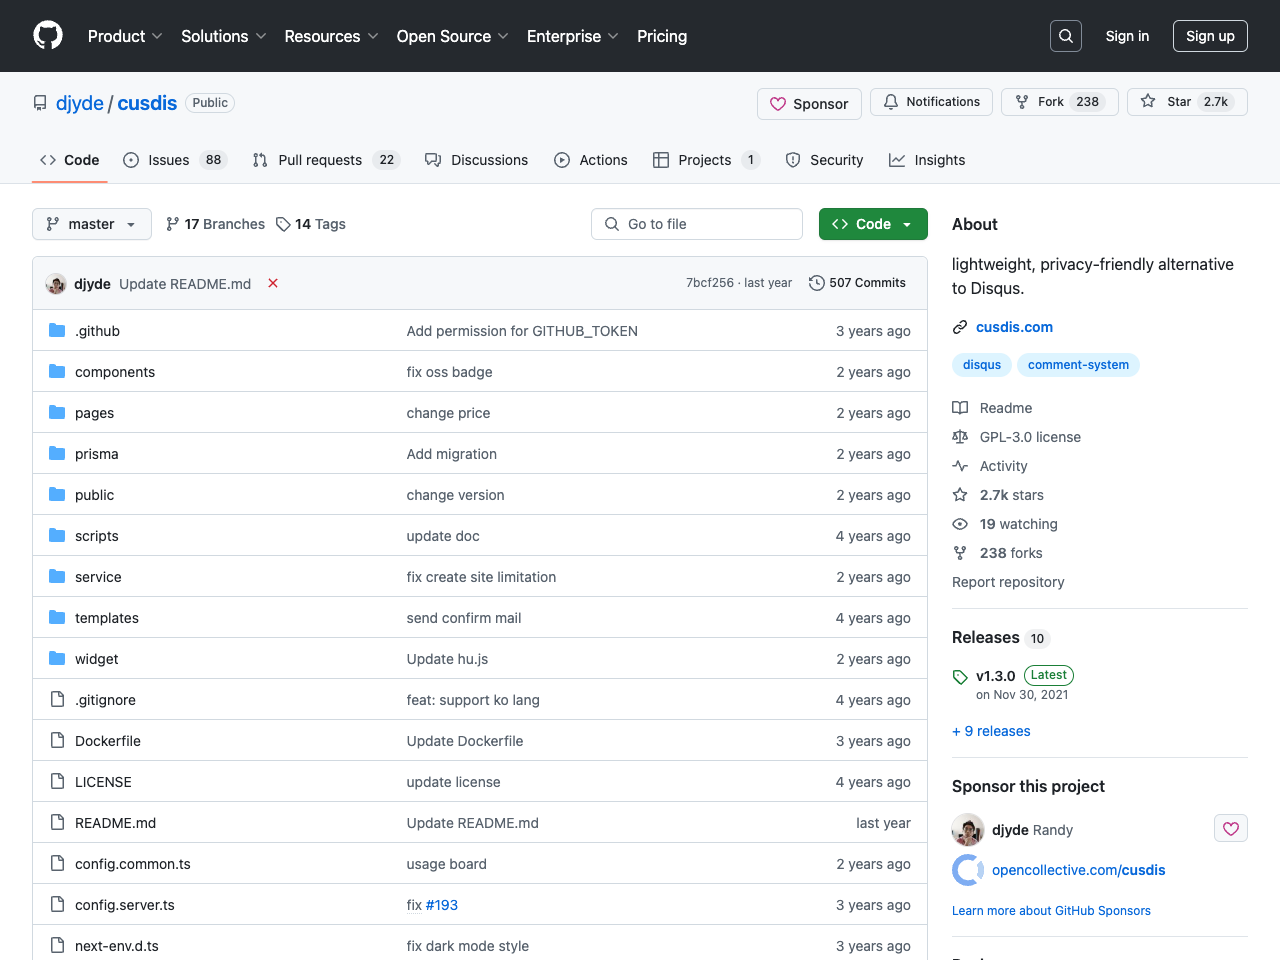This screenshot has height=960, width=1280.
Task: Expand the Product menu
Action: [x=125, y=36]
